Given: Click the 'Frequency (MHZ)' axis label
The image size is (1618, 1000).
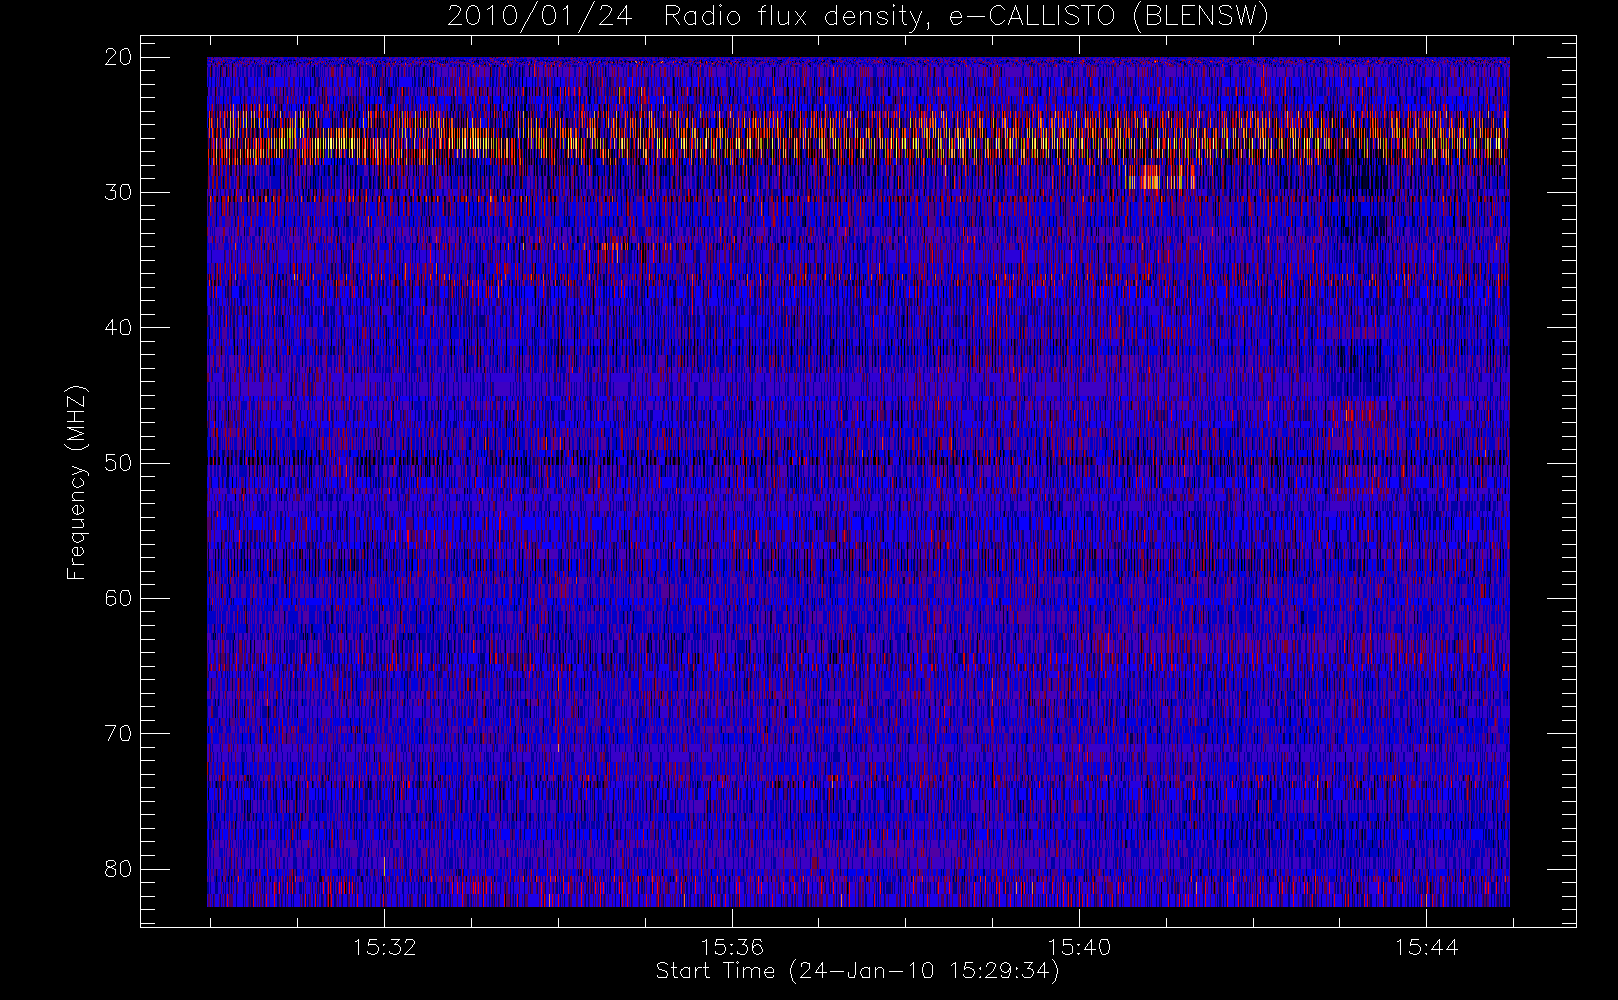Looking at the screenshot, I should coord(76,483).
